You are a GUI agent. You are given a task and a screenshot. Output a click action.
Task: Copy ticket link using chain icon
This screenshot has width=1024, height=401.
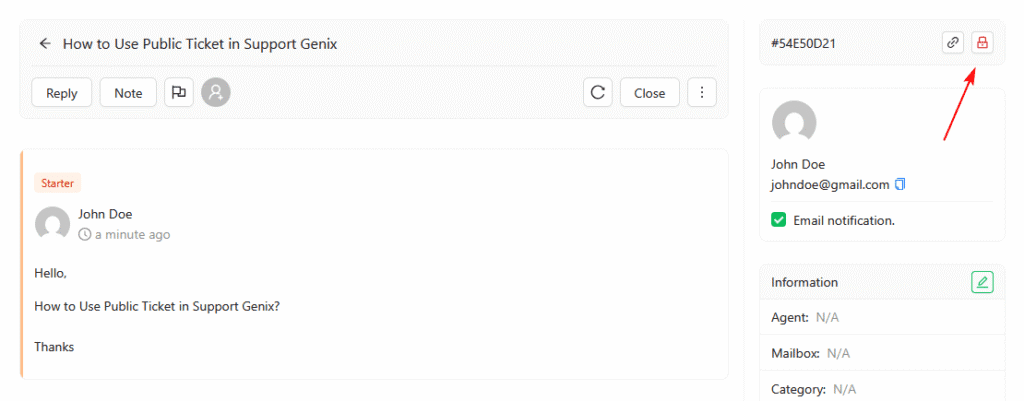click(x=953, y=43)
